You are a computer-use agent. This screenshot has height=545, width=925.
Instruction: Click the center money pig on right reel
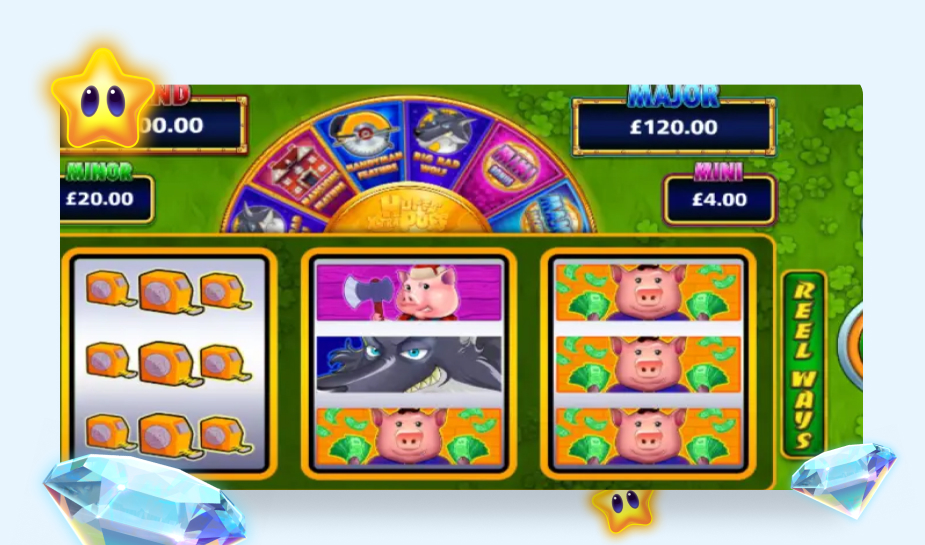point(648,365)
